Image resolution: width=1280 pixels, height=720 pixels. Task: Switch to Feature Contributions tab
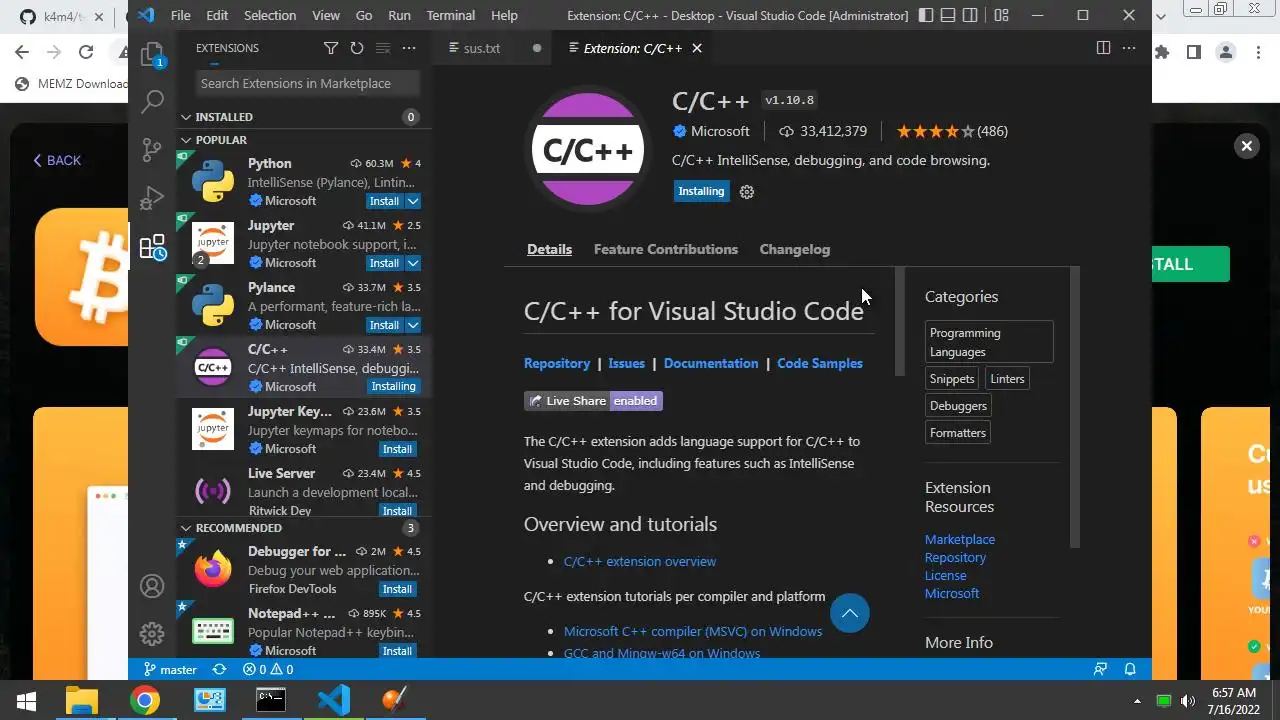click(666, 249)
